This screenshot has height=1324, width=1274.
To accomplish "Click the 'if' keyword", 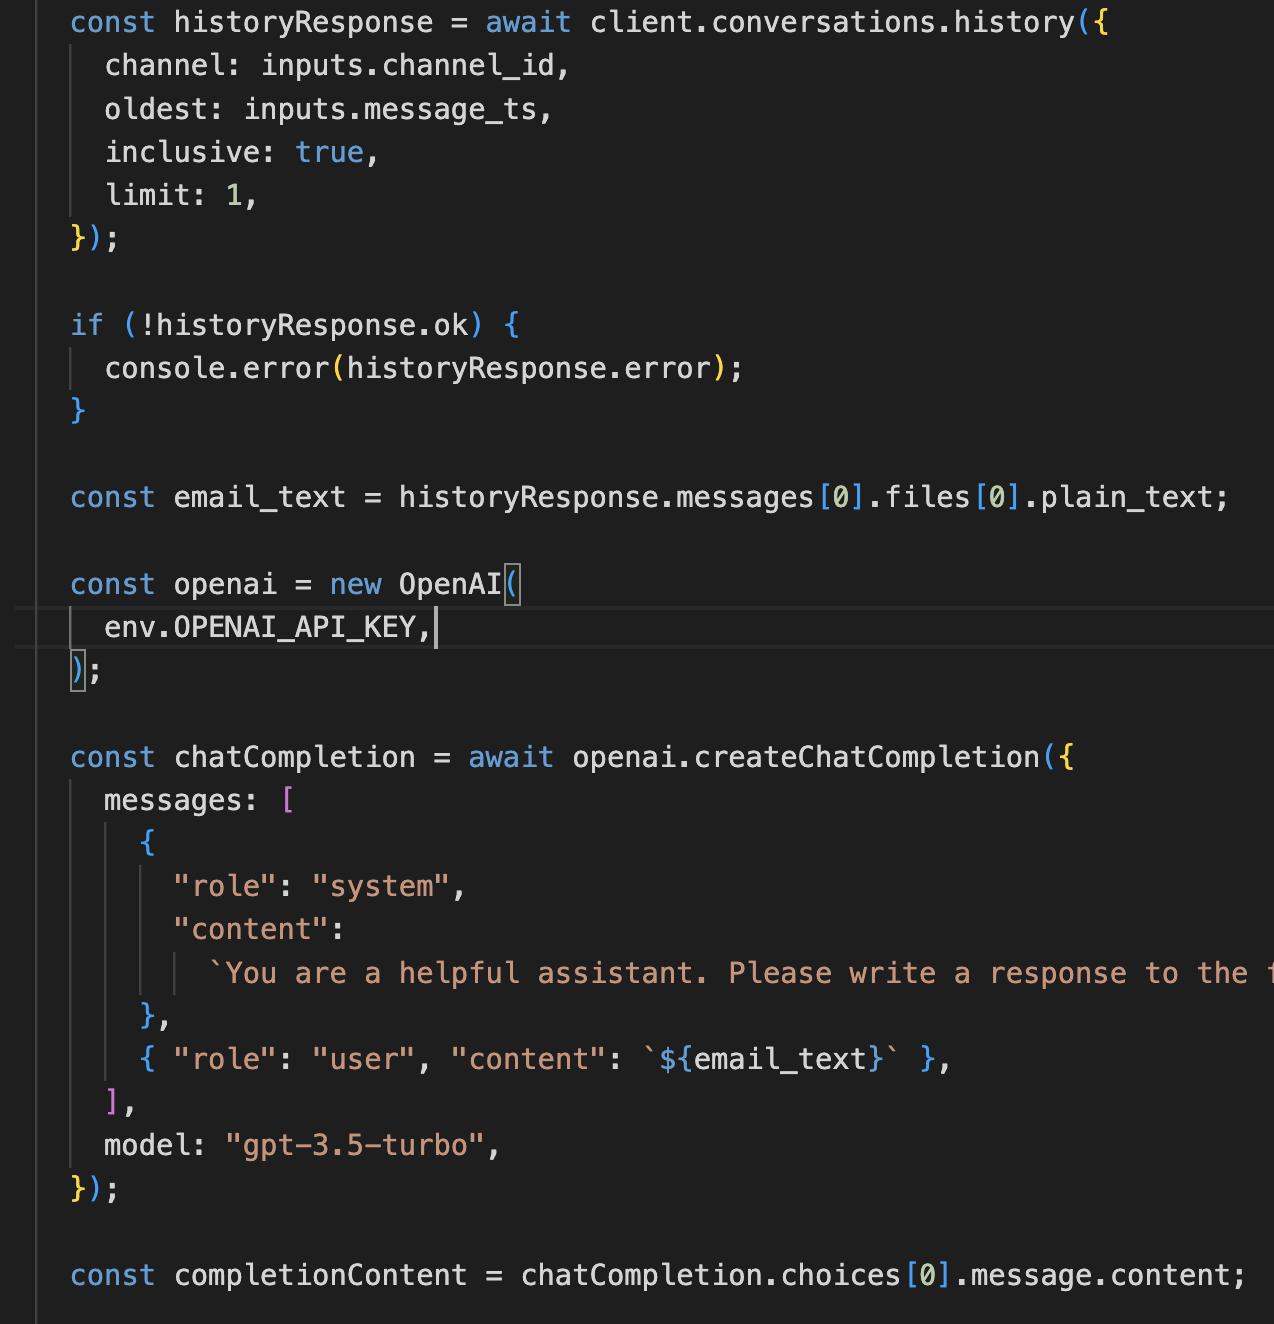I will (86, 325).
